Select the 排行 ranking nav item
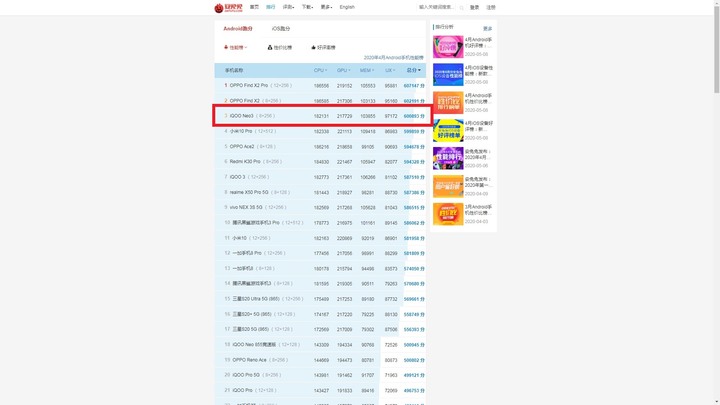720x405 pixels. click(270, 7)
